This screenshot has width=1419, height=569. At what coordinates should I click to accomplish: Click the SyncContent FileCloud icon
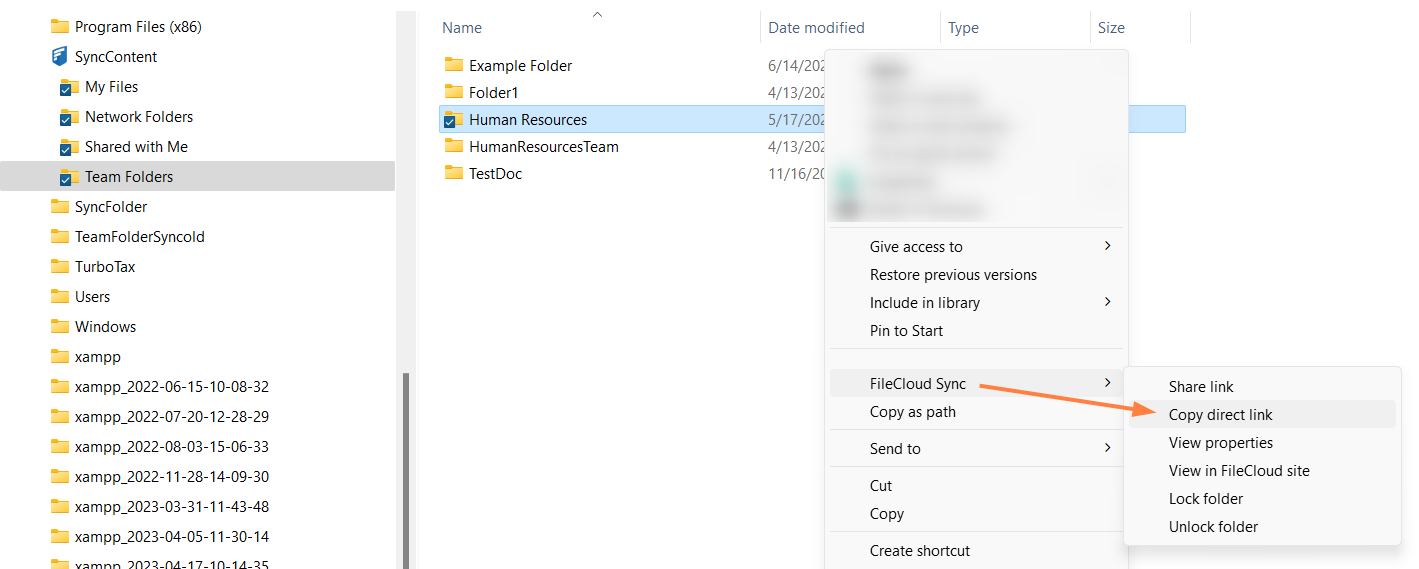tap(60, 57)
